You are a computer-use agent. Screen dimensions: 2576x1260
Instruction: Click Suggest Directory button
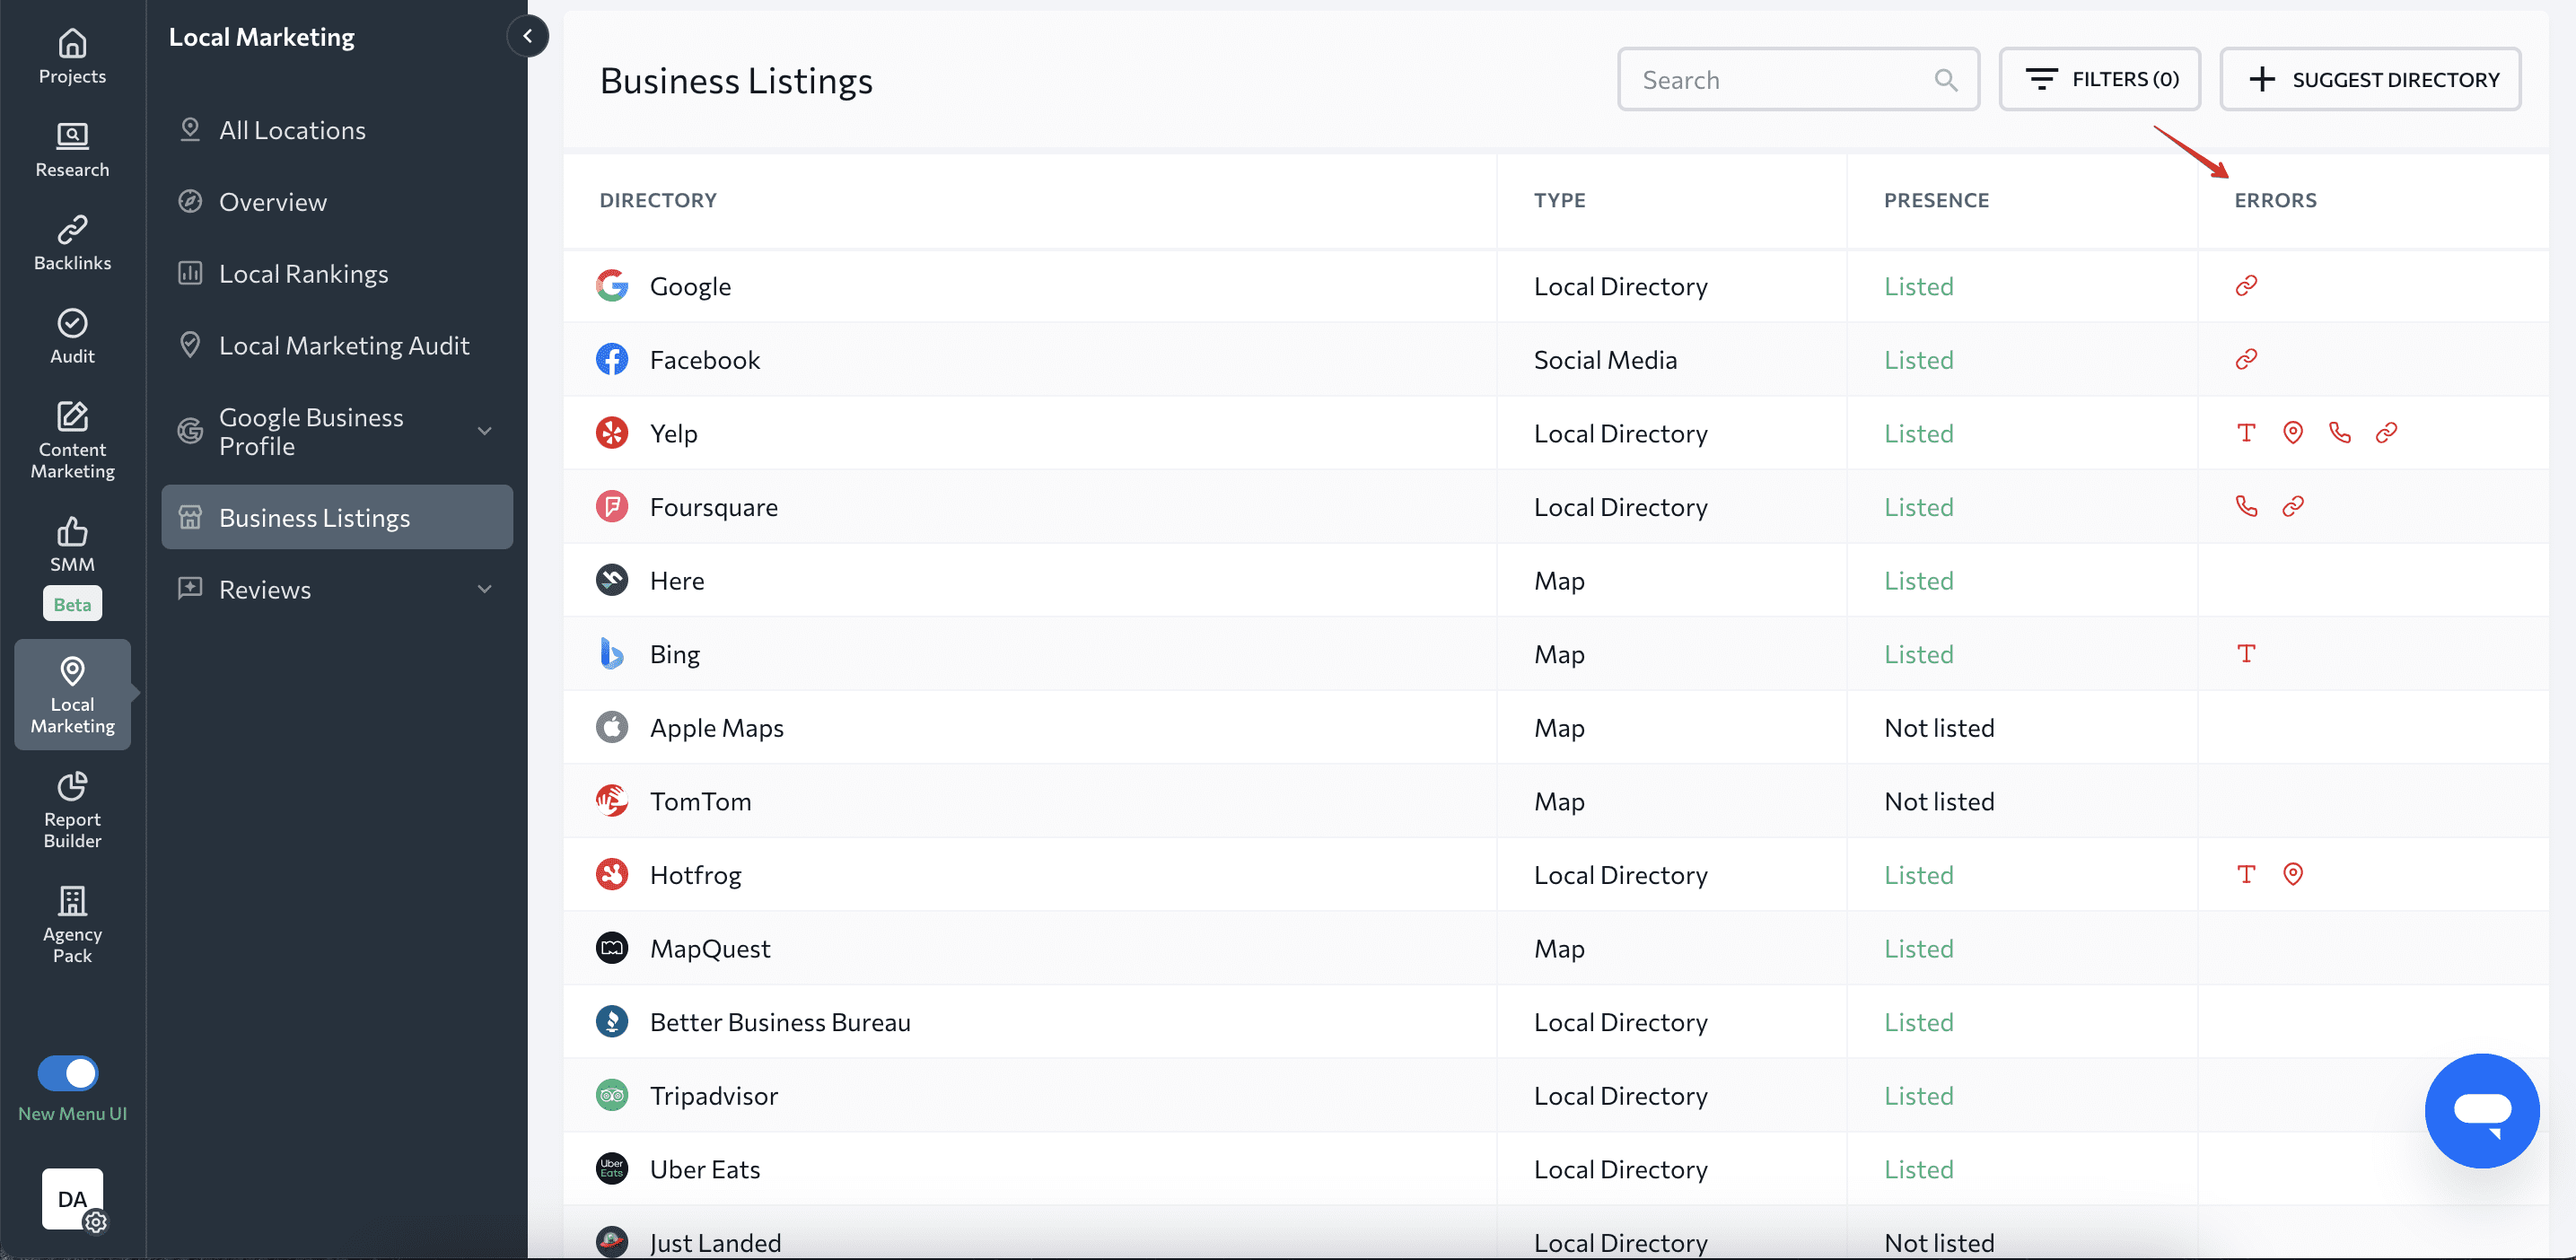point(2370,79)
